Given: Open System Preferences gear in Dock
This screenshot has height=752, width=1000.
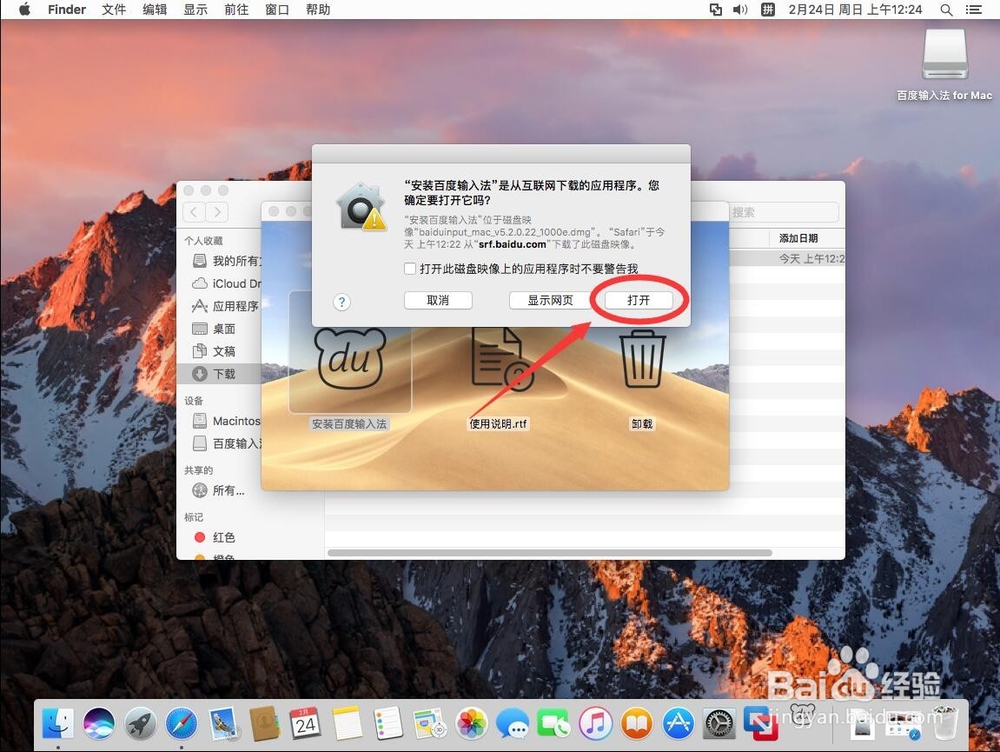Looking at the screenshot, I should (x=719, y=724).
